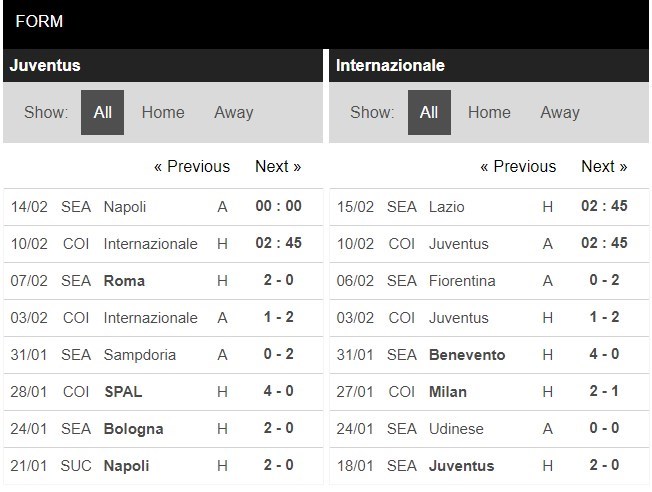652x492 pixels.
Task: Click Lazio in Internazionale fixtures
Action: pos(449,207)
